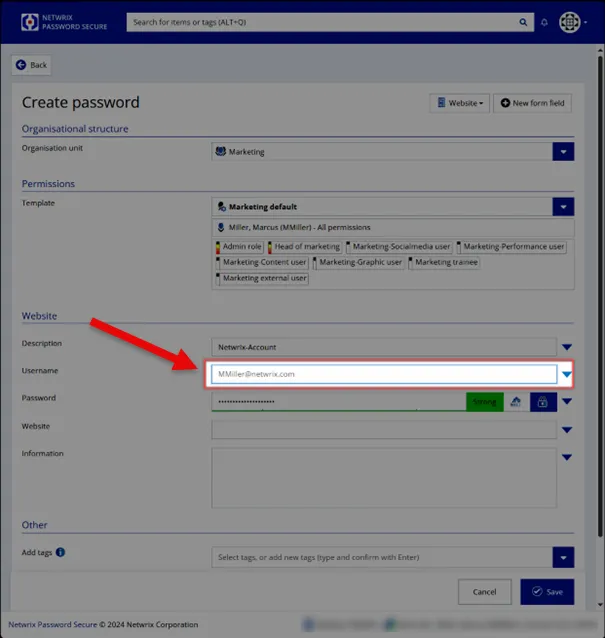Image resolution: width=605 pixels, height=638 pixels.
Task: Click the Marketing default template icon
Action: click(x=222, y=207)
